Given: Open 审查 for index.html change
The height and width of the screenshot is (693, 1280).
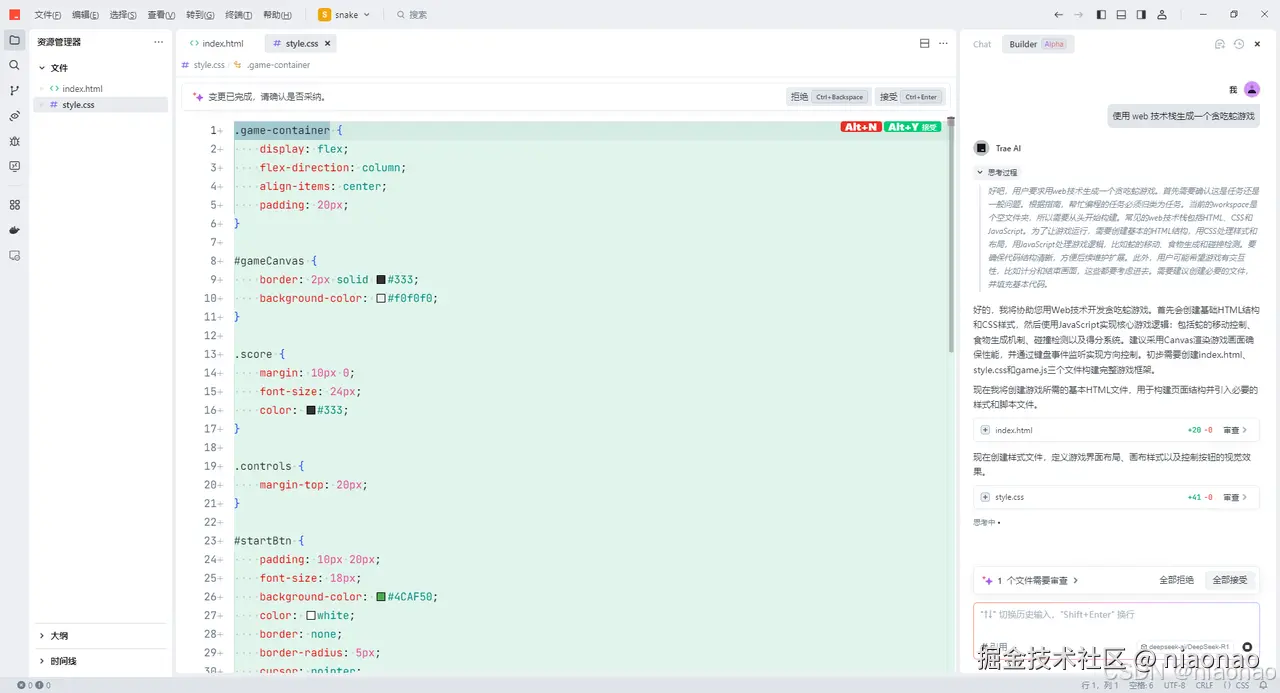Looking at the screenshot, I should pyautogui.click(x=1236, y=430).
